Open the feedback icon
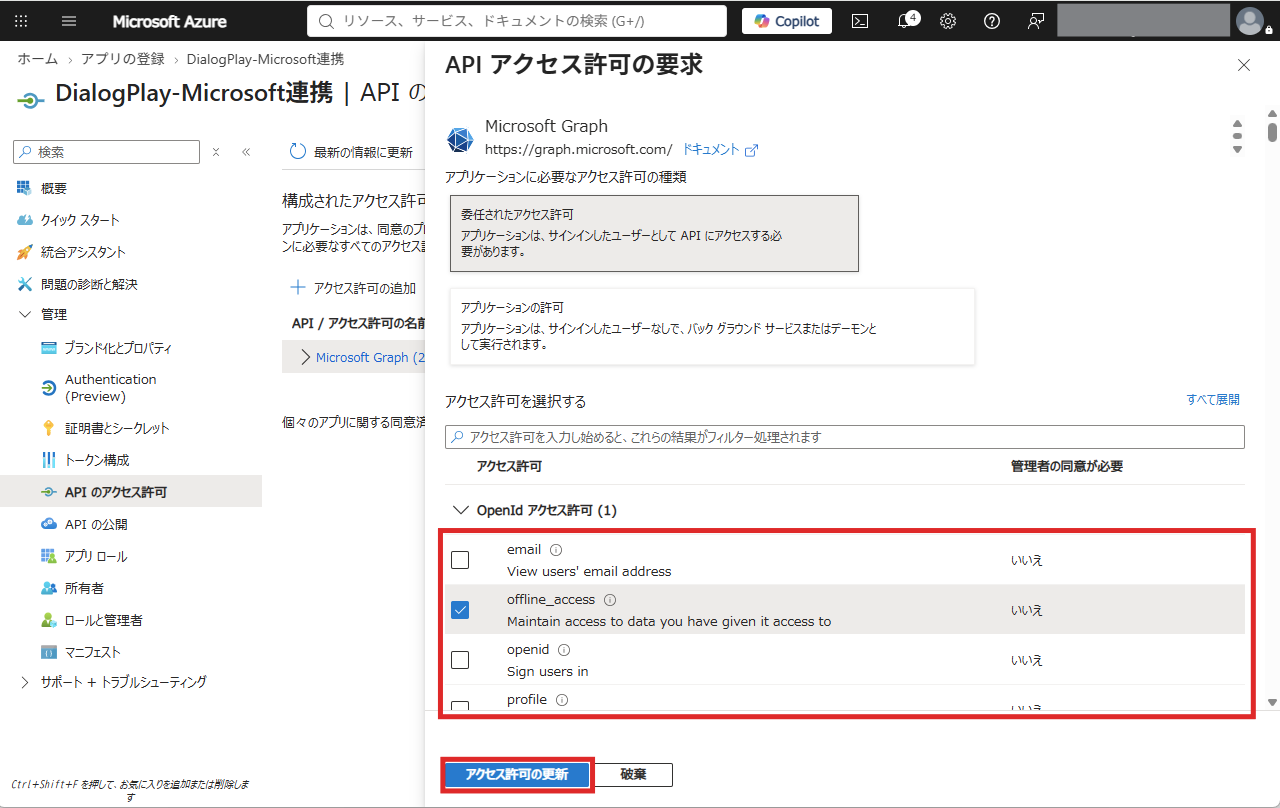 pyautogui.click(x=1036, y=21)
